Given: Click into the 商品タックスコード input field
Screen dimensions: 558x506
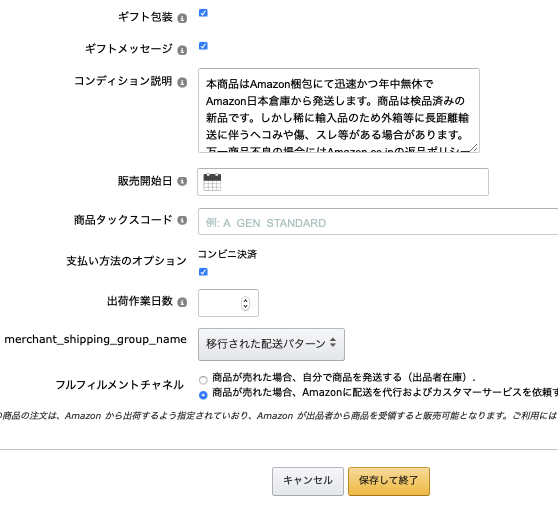Looking at the screenshot, I should click(378, 222).
